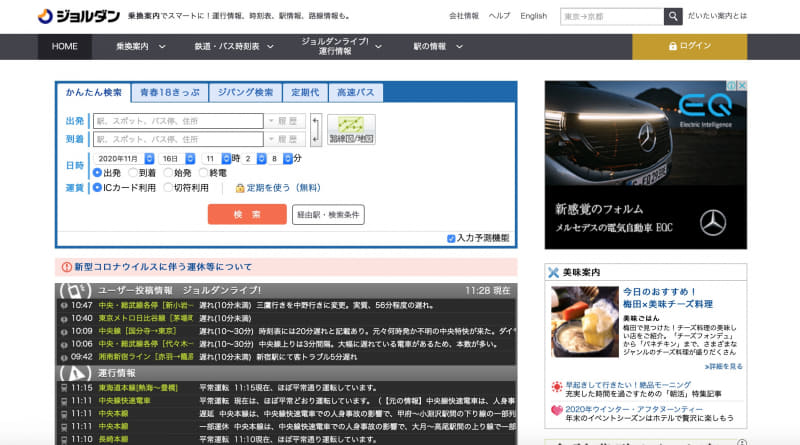The width and height of the screenshot is (800, 445).
Task: Click the arrival (到着) station input field
Action: point(178,139)
